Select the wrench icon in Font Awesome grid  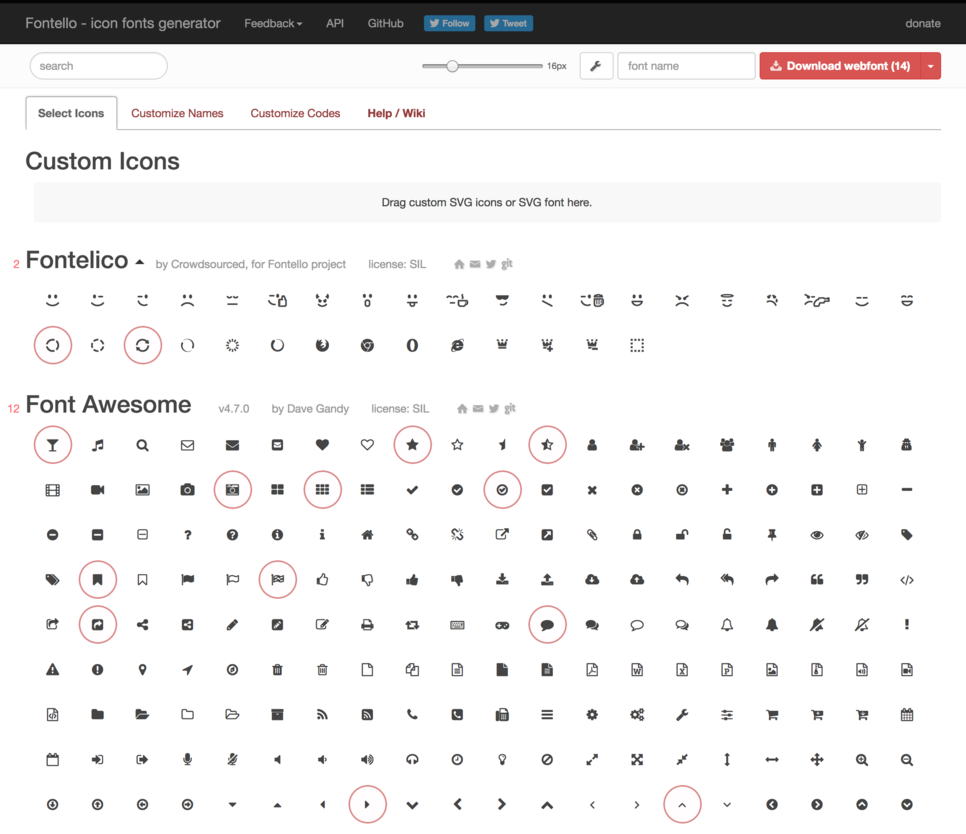click(682, 715)
